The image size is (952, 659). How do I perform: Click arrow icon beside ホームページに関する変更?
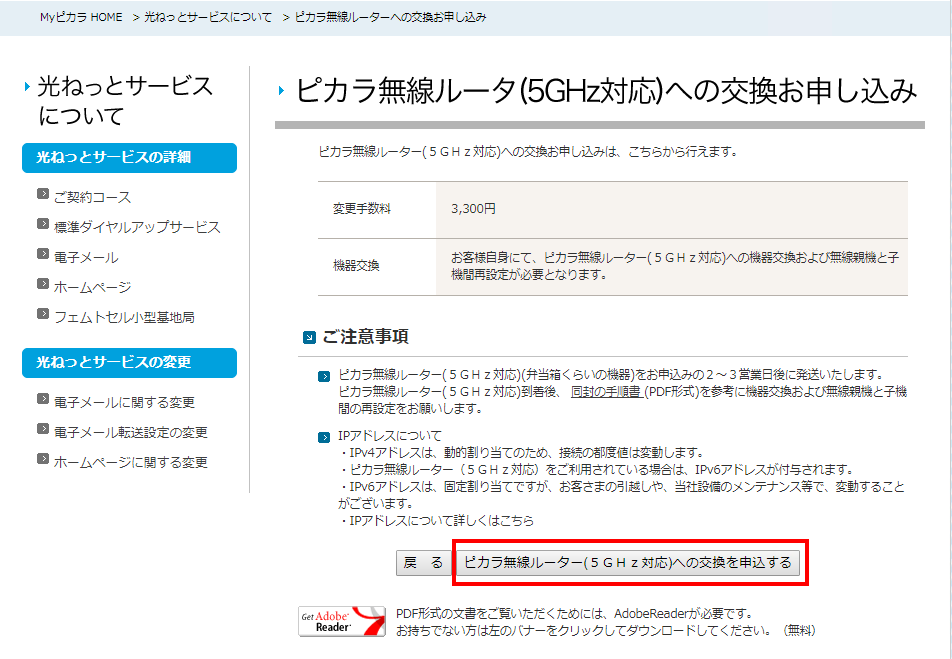(42, 459)
